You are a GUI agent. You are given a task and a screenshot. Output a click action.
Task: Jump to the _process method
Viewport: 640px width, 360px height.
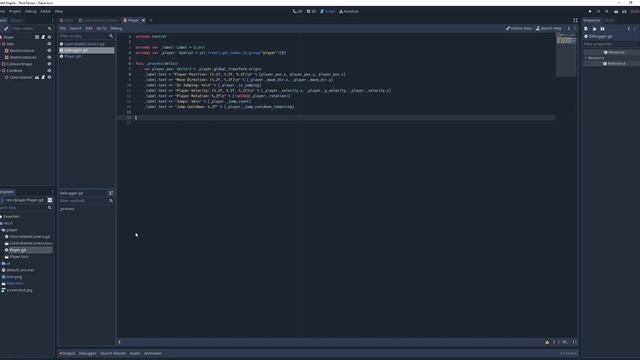(67, 209)
